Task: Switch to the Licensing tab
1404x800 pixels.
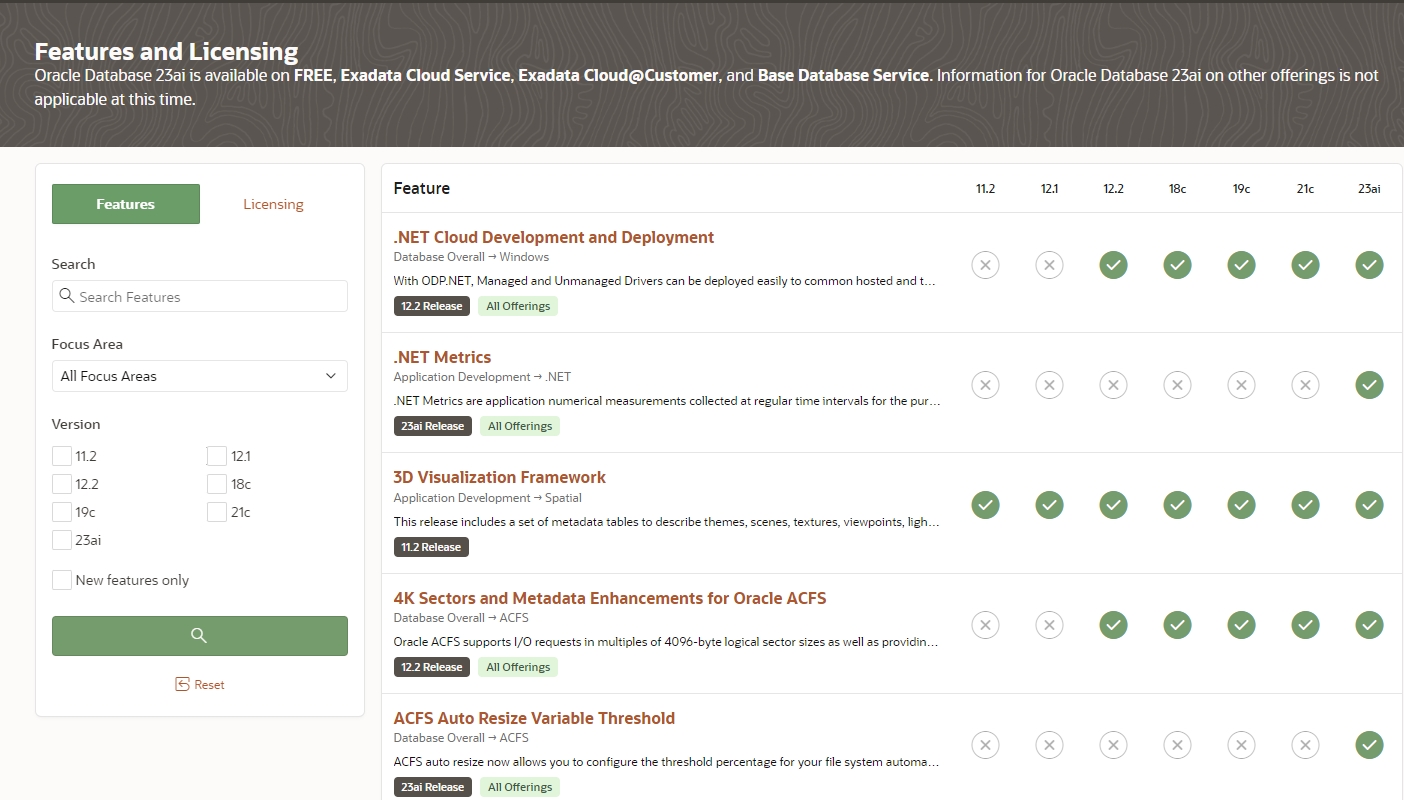Action: [x=273, y=204]
